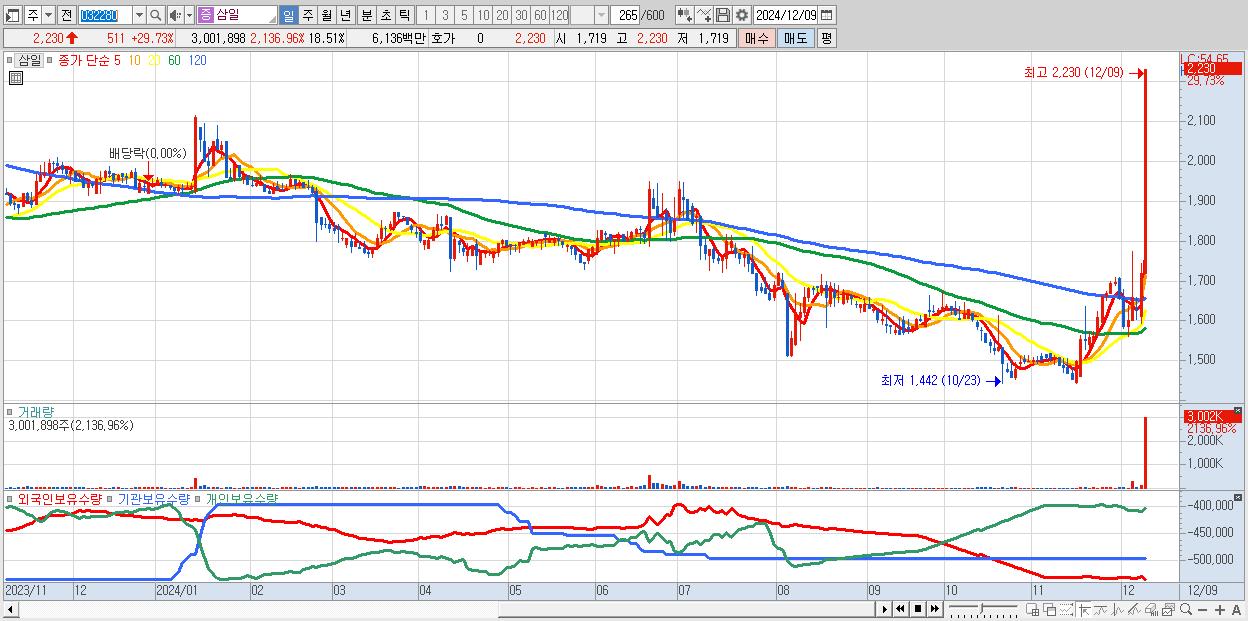Click the play-forward replay button
This screenshot has height=621, width=1248.
click(884, 608)
